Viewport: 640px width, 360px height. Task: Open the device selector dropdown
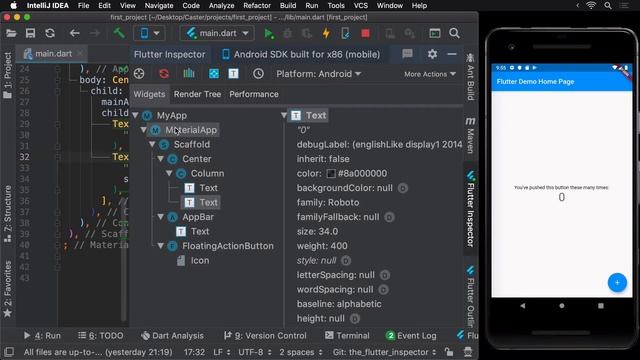149,33
